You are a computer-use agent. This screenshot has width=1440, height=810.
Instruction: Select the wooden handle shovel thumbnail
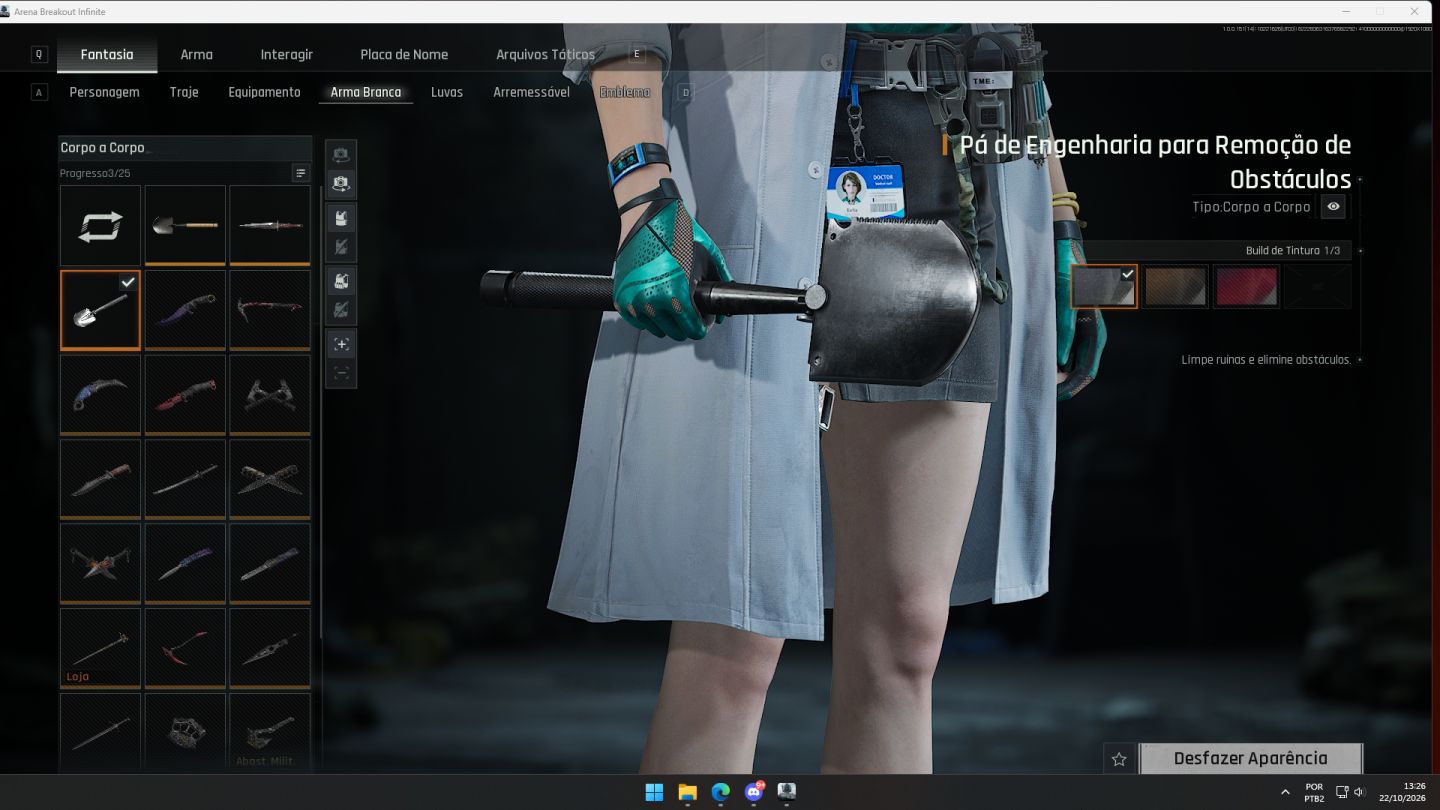tap(185, 225)
